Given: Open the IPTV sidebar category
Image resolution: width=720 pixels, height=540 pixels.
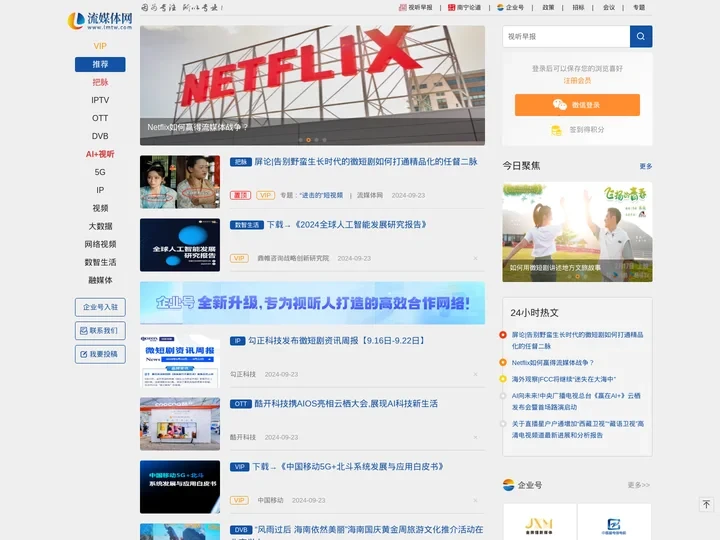Looking at the screenshot, I should point(100,100).
